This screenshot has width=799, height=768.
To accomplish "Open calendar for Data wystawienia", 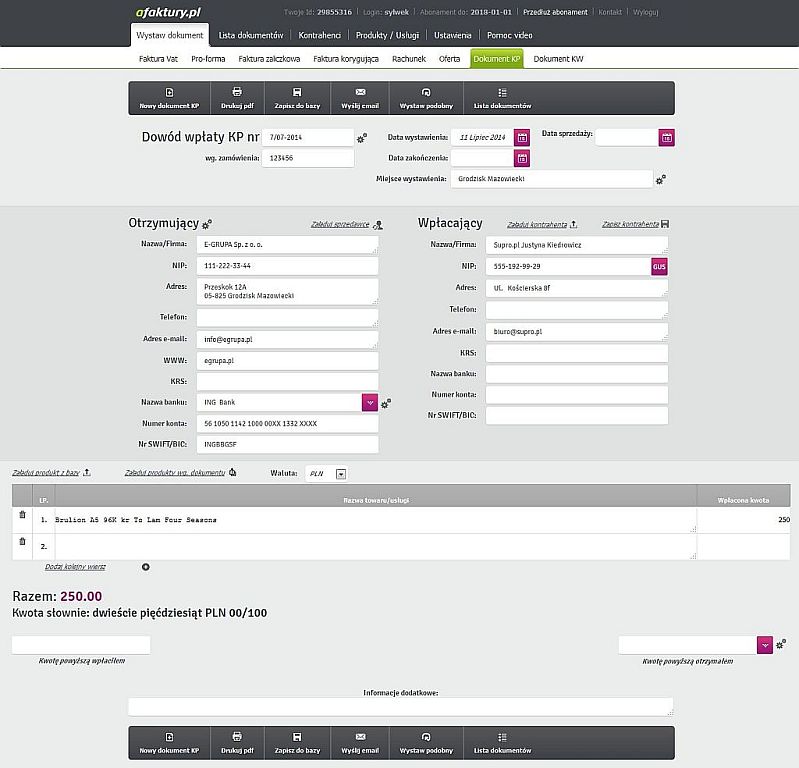I will [522, 137].
